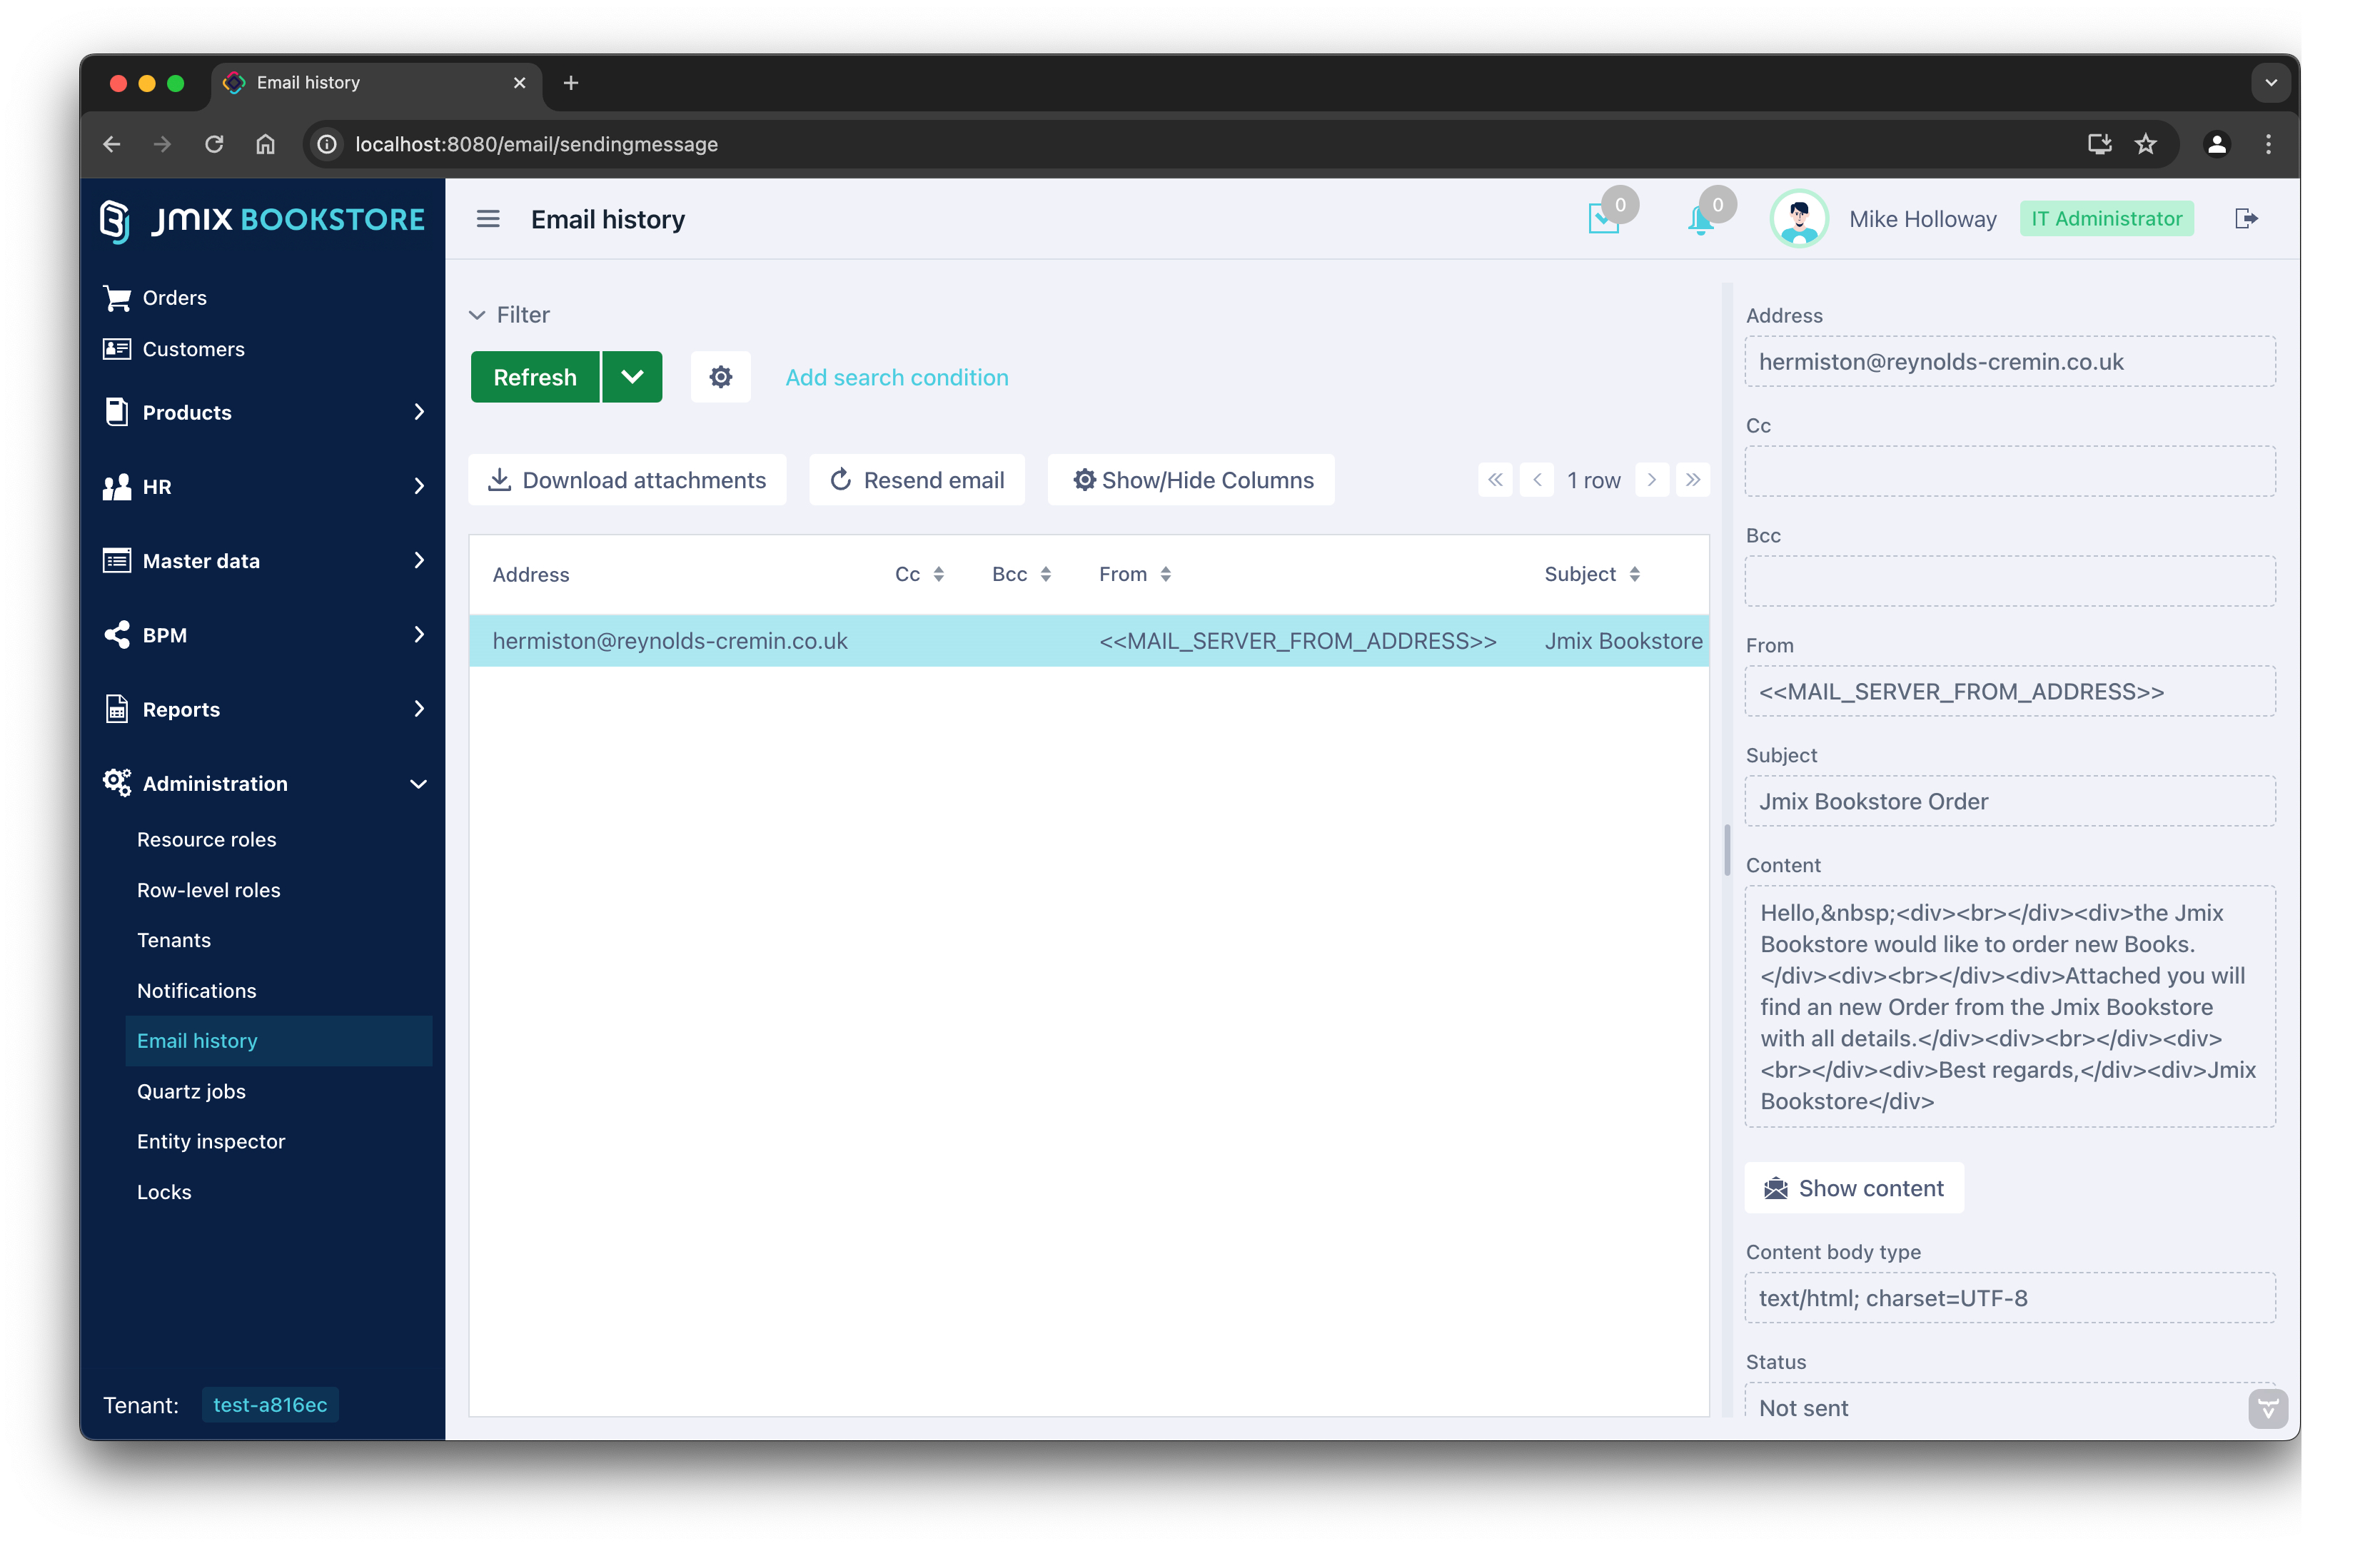Viewport: 2380px width, 1546px height.
Task: Click the logout icon beside IT Administrator
Action: pyautogui.click(x=2246, y=219)
